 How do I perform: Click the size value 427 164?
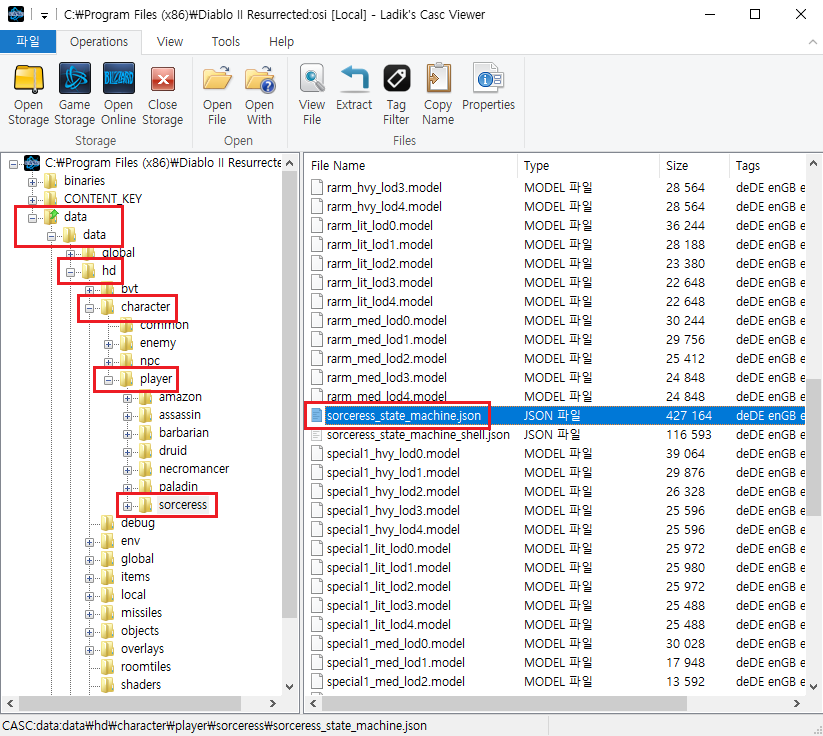(x=689, y=416)
